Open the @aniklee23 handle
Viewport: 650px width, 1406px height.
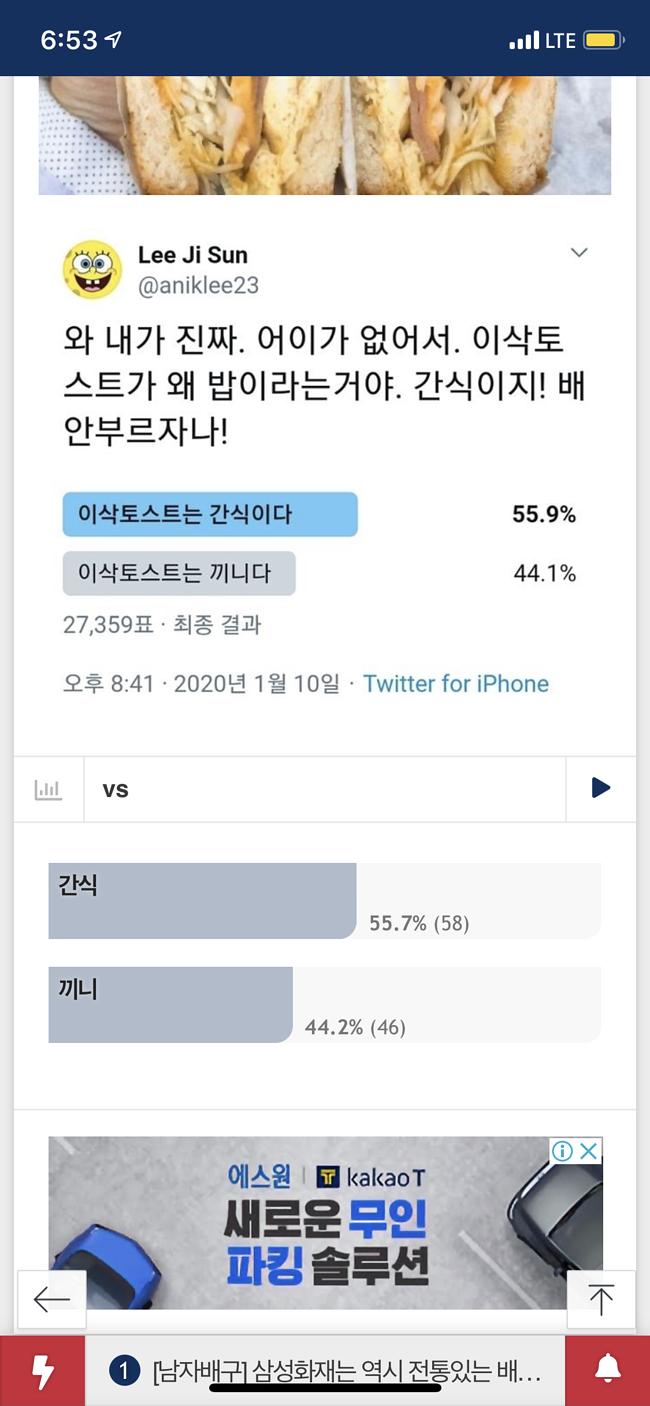[198, 285]
